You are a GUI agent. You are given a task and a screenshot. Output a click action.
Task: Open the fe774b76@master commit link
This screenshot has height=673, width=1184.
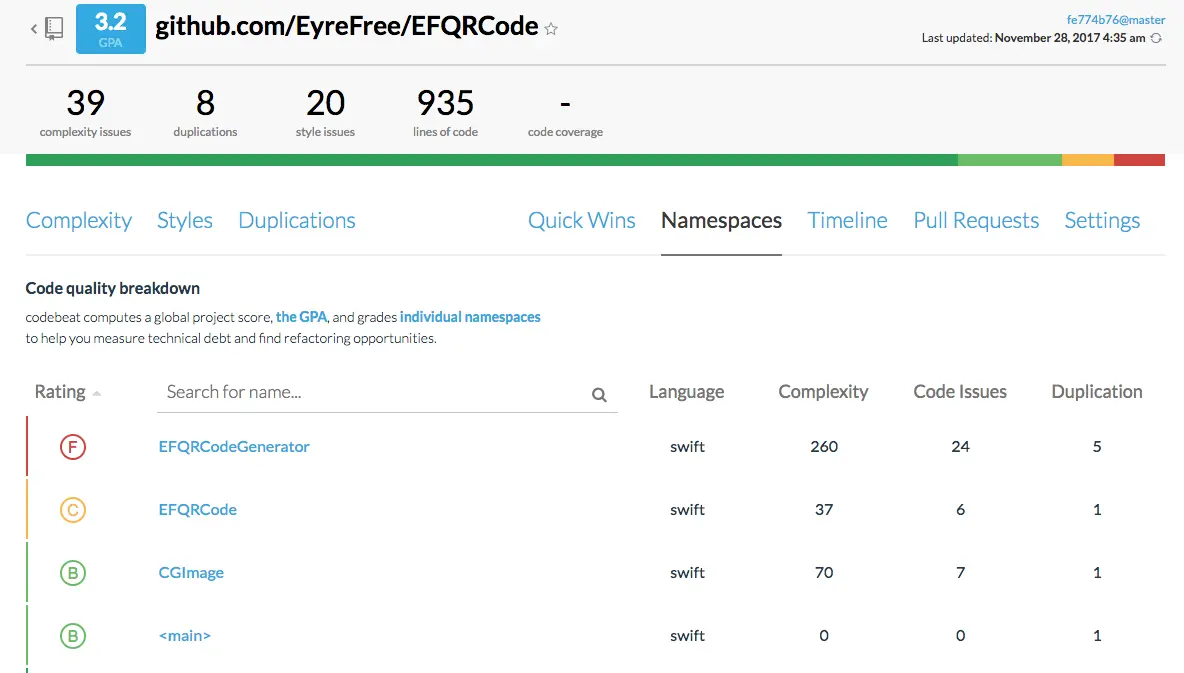click(1115, 20)
